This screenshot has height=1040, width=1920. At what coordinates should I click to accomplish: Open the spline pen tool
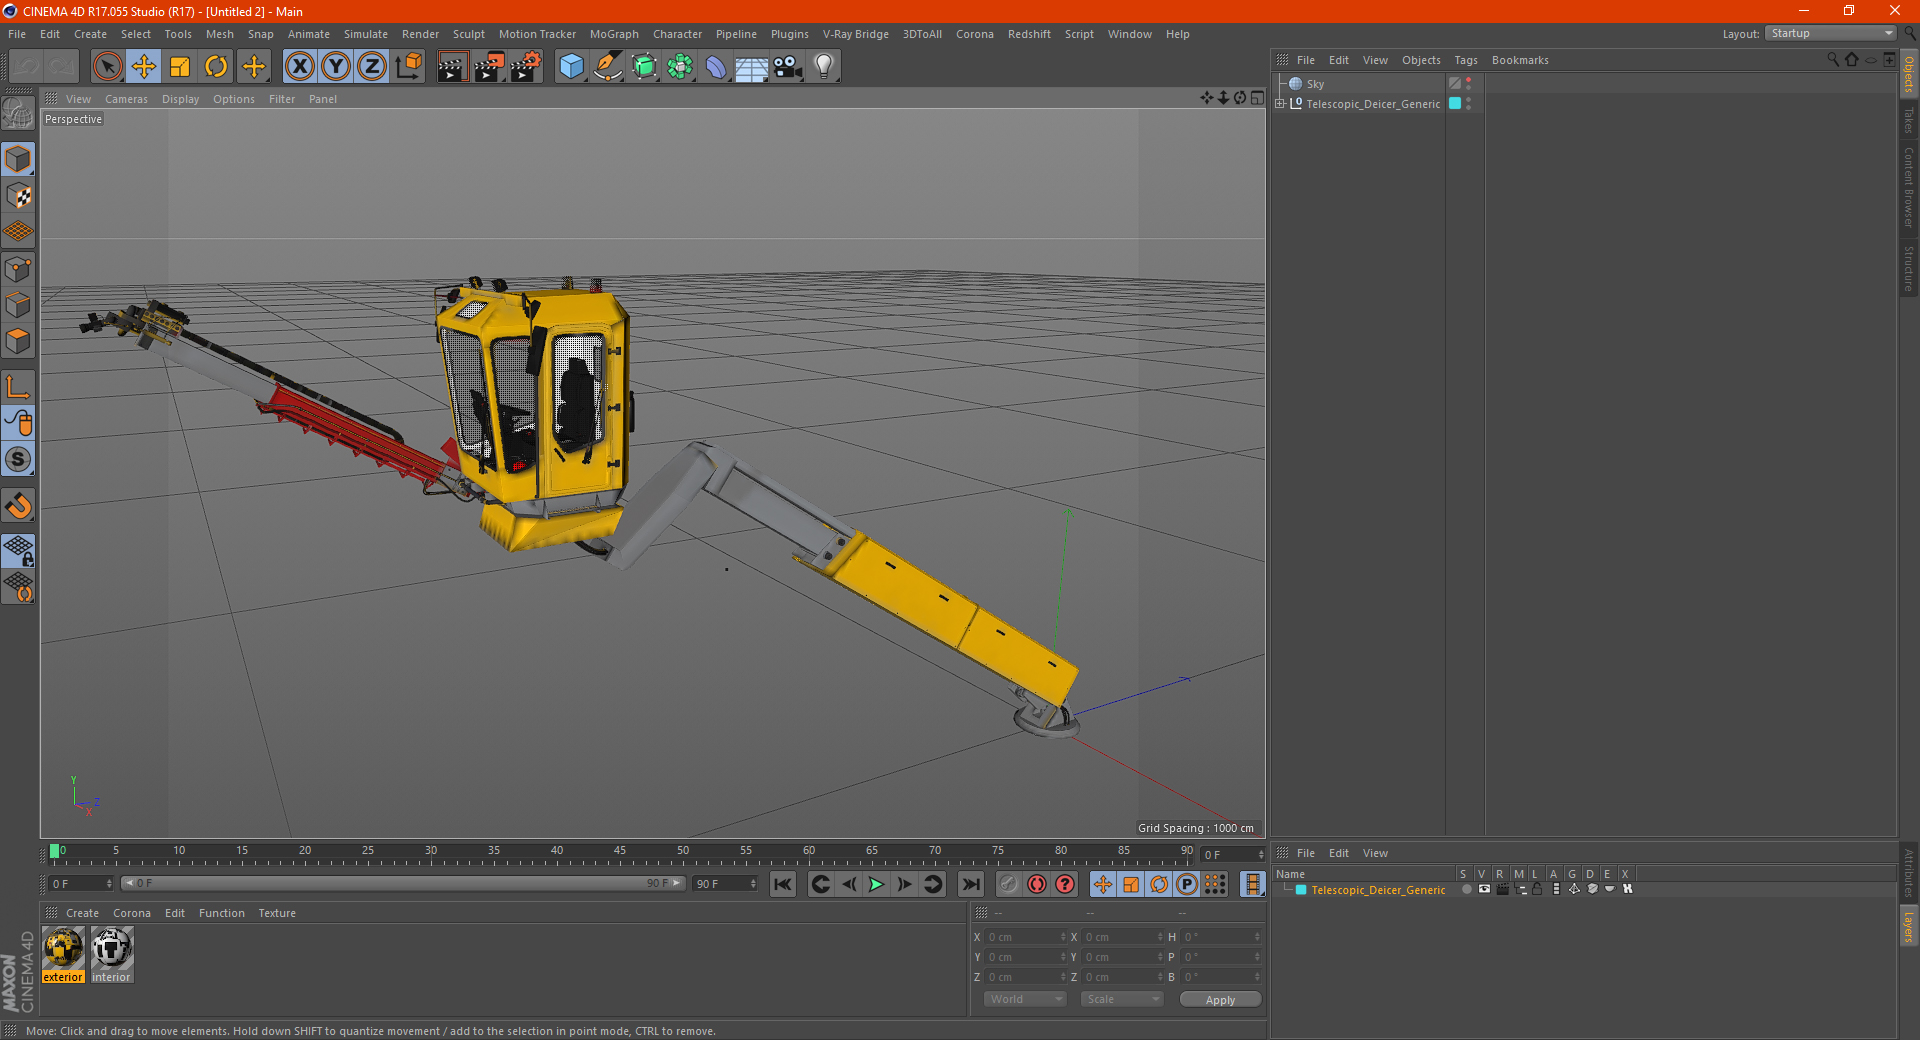[608, 67]
